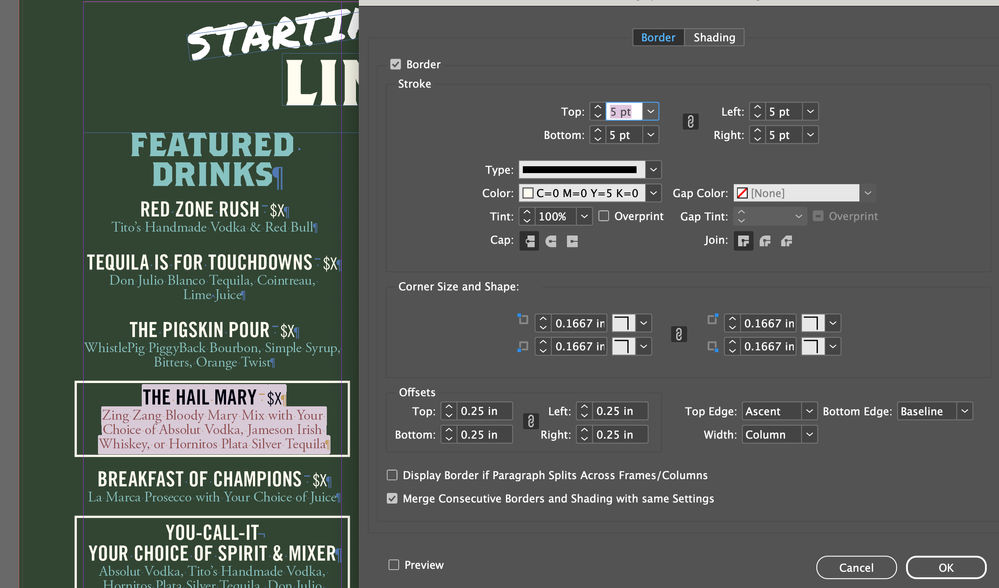The height and width of the screenshot is (588, 999).
Task: Click FEATURED DRINKS title in document
Action: coord(212,160)
